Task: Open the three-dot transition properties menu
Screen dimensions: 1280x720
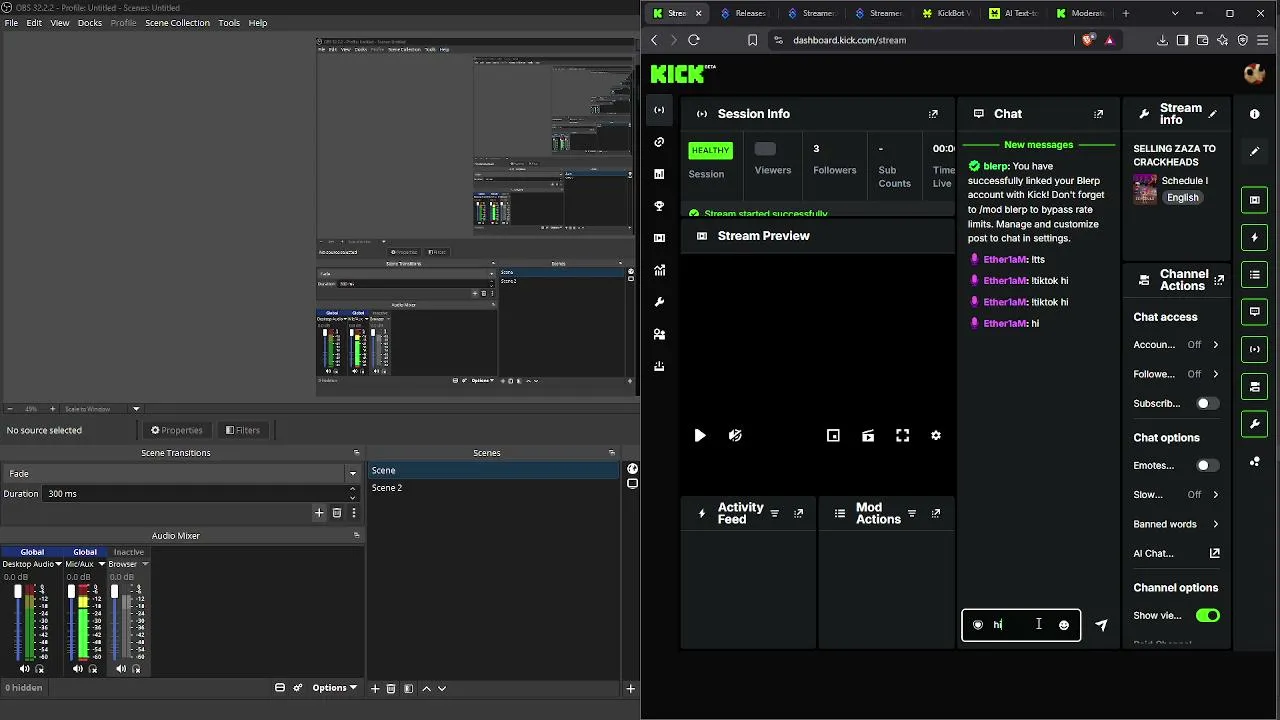Action: point(353,513)
